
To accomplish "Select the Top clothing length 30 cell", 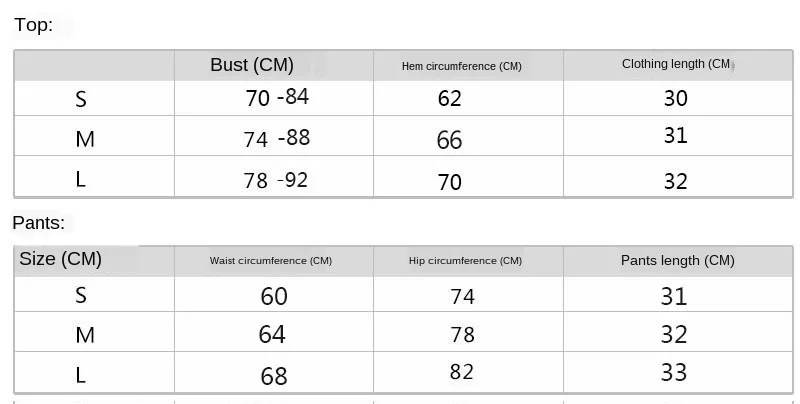I will pos(676,98).
